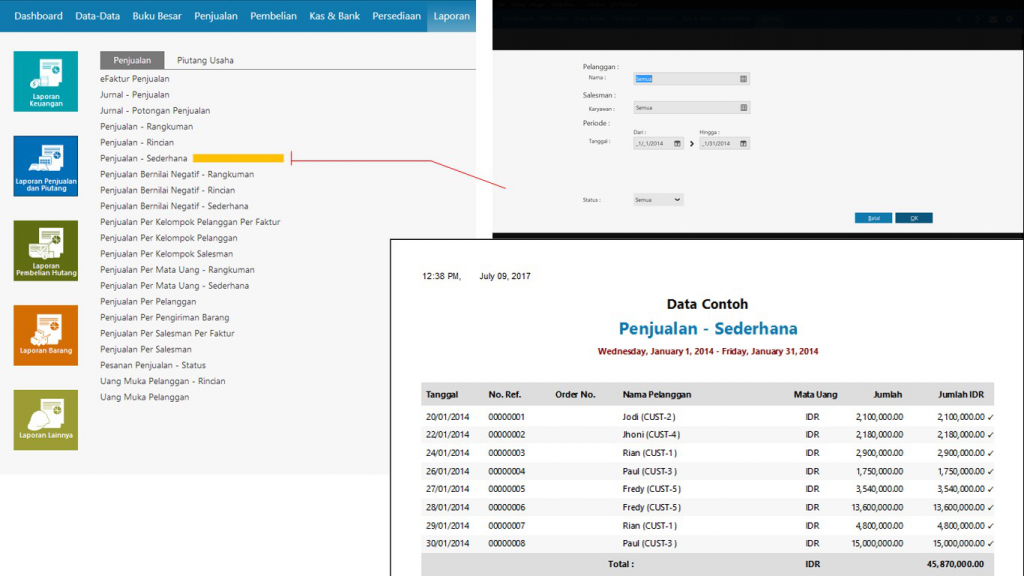Open the Dashboard menu
1024x576 pixels.
(38, 16)
